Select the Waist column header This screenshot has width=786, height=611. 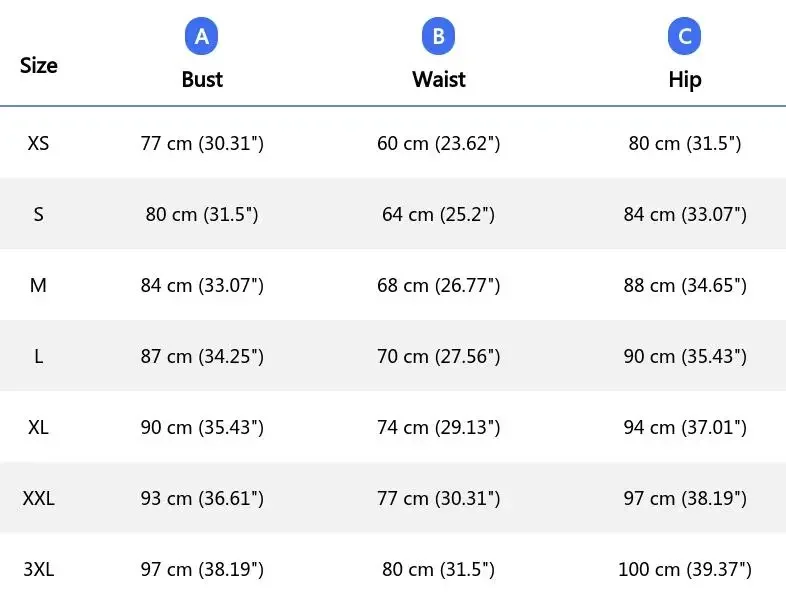point(438,80)
